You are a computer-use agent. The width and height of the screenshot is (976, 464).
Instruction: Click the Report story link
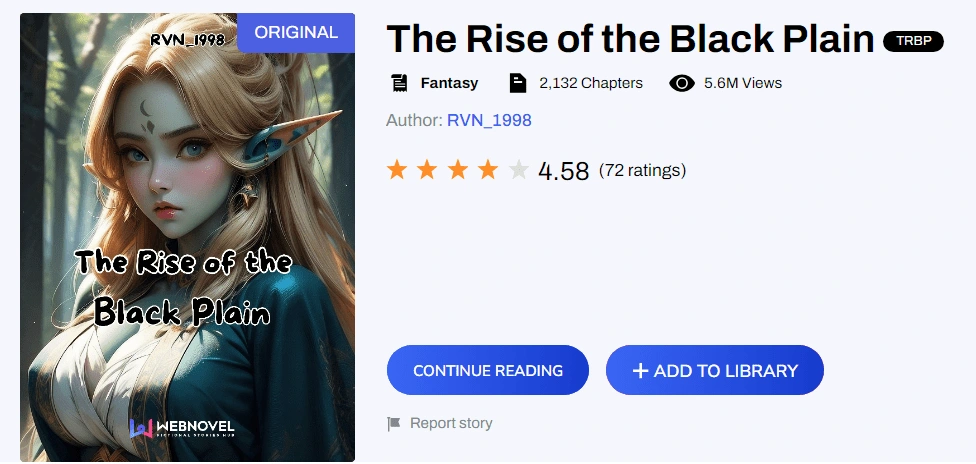pyautogui.click(x=451, y=423)
